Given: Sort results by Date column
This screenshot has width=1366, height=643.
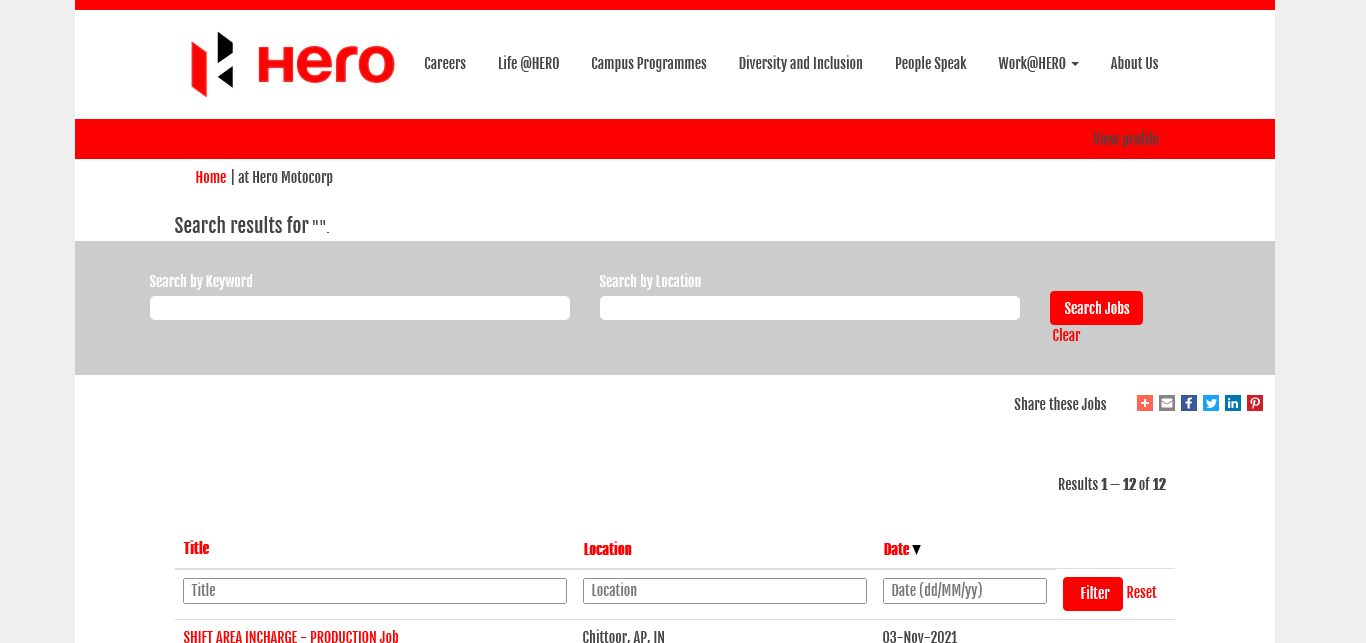Looking at the screenshot, I should click(897, 549).
